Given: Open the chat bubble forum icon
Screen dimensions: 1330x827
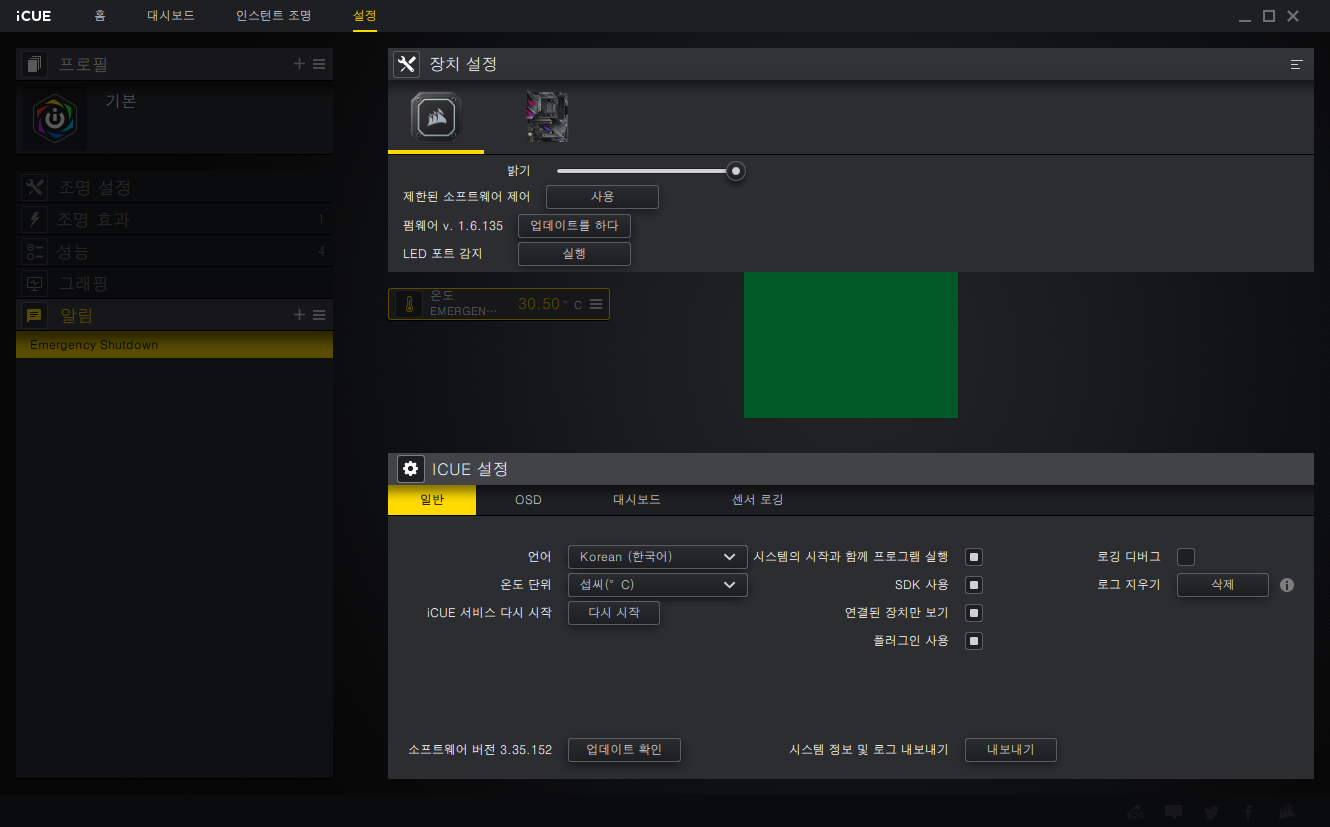Looking at the screenshot, I should pos(1174,812).
